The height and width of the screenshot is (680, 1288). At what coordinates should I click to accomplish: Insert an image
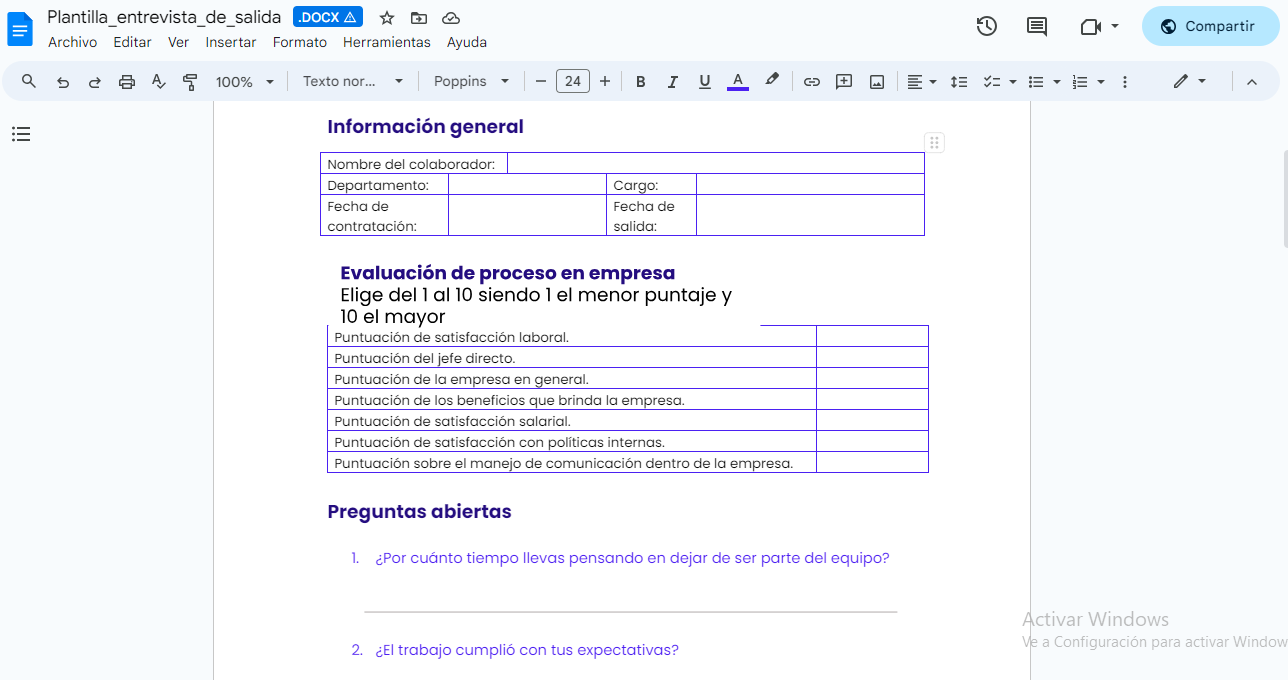(876, 81)
